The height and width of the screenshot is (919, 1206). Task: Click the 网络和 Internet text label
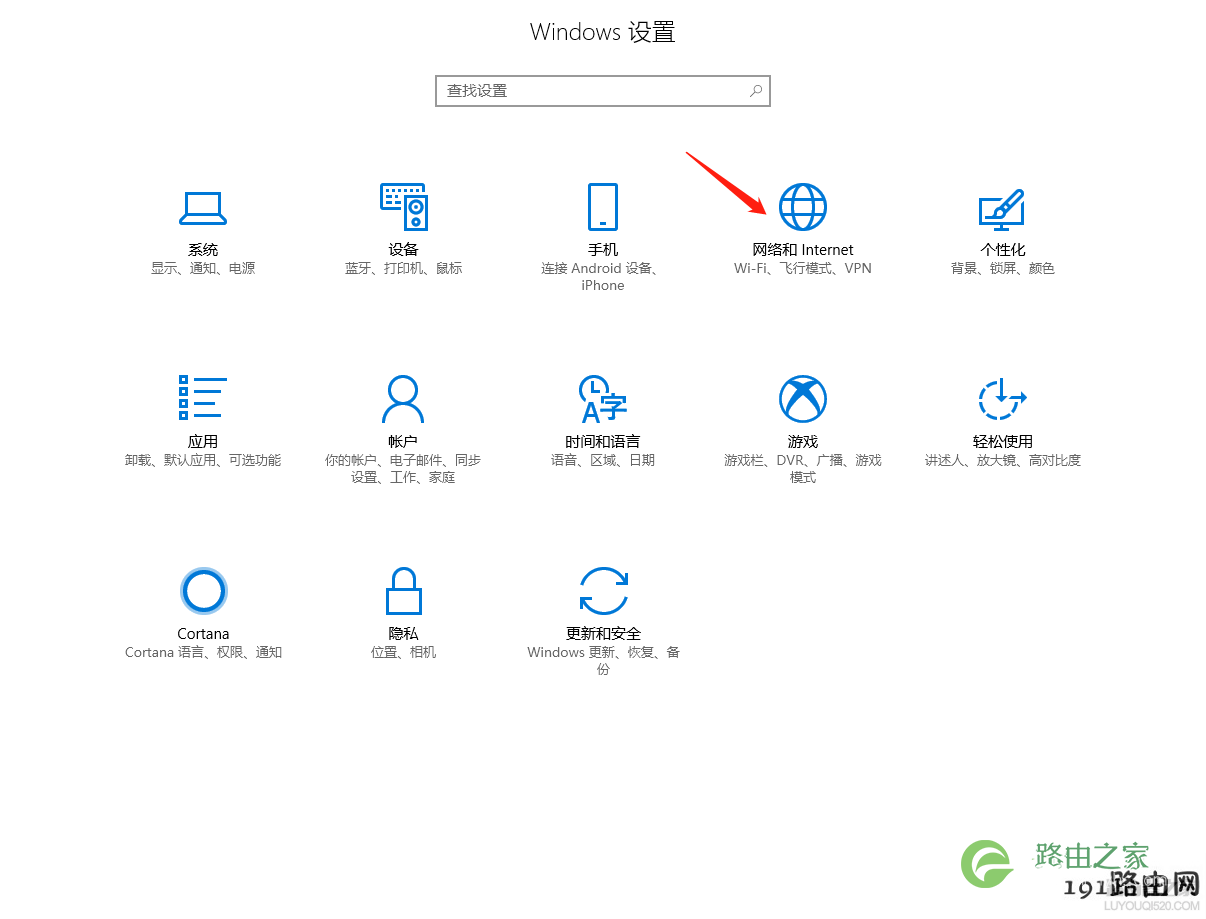[x=803, y=250]
